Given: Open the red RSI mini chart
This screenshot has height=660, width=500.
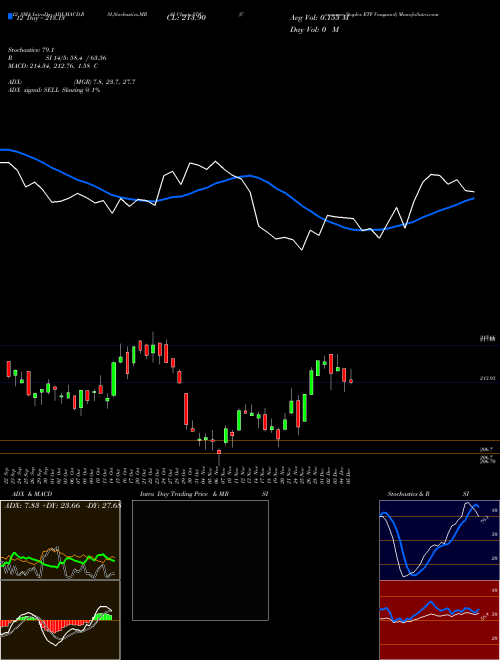Looking at the screenshot, I should pyautogui.click(x=439, y=620).
